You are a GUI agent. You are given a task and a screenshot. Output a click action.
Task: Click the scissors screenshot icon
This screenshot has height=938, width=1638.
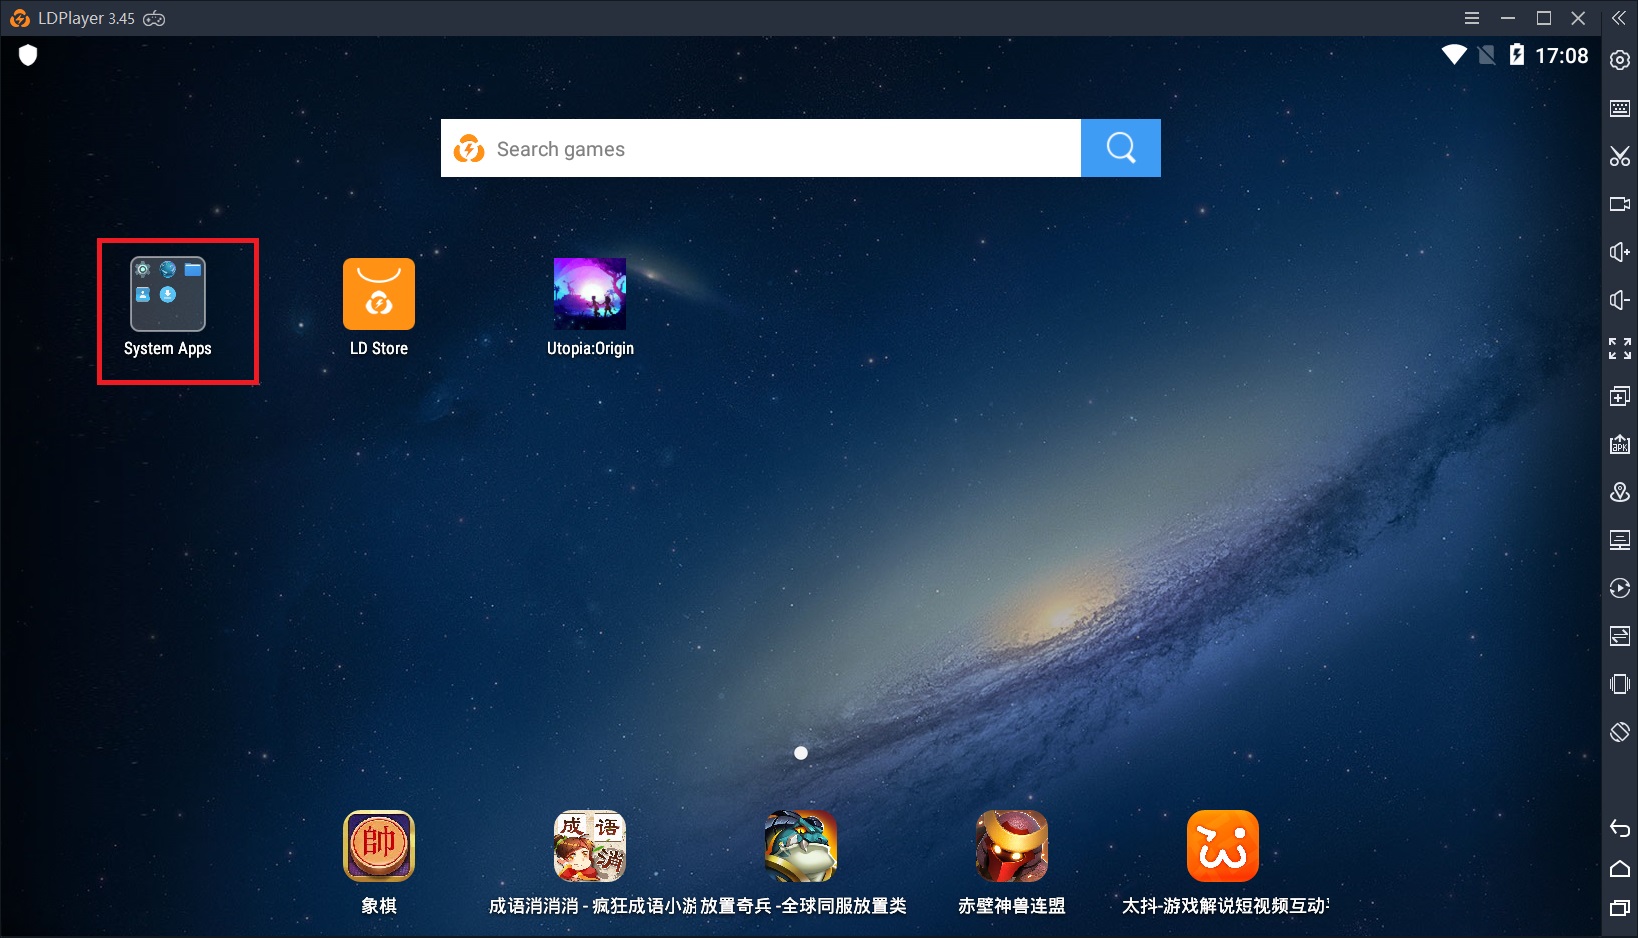(x=1619, y=156)
